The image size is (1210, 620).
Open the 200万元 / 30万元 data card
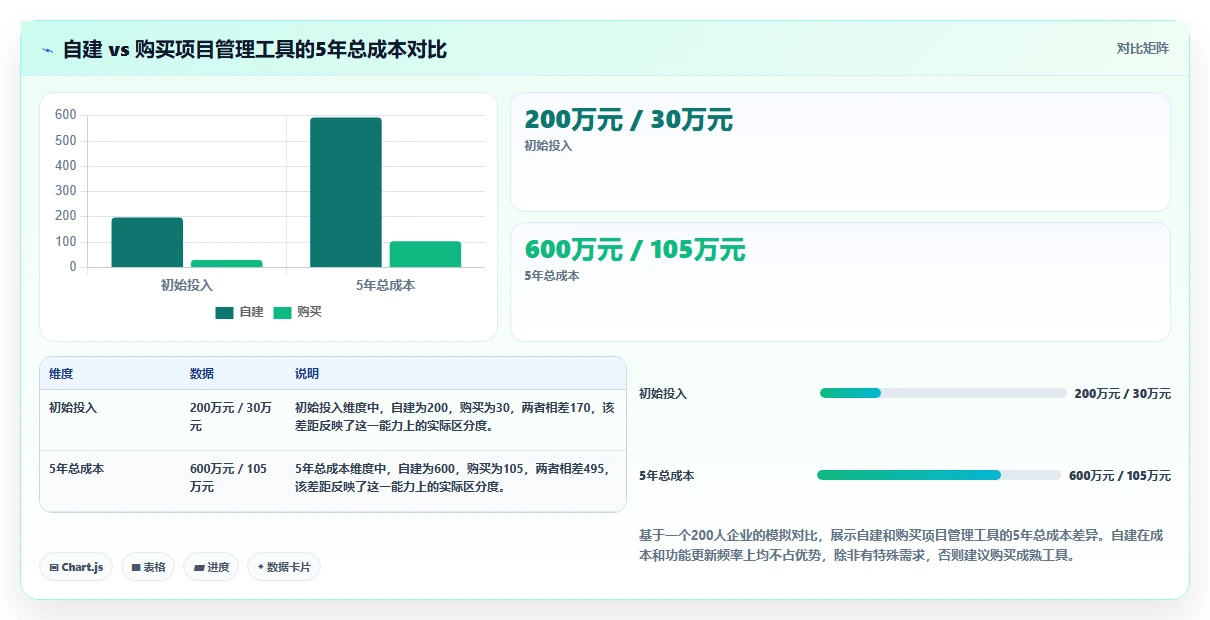(x=840, y=152)
